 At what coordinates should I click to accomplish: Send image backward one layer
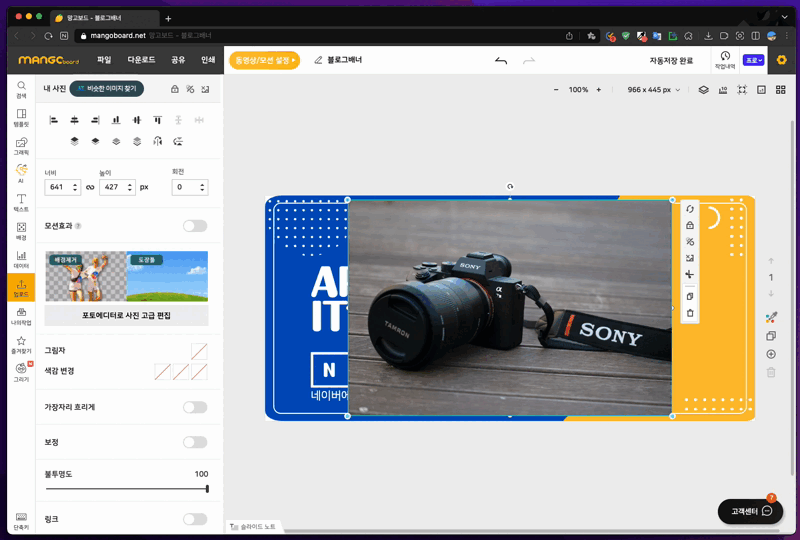116,141
